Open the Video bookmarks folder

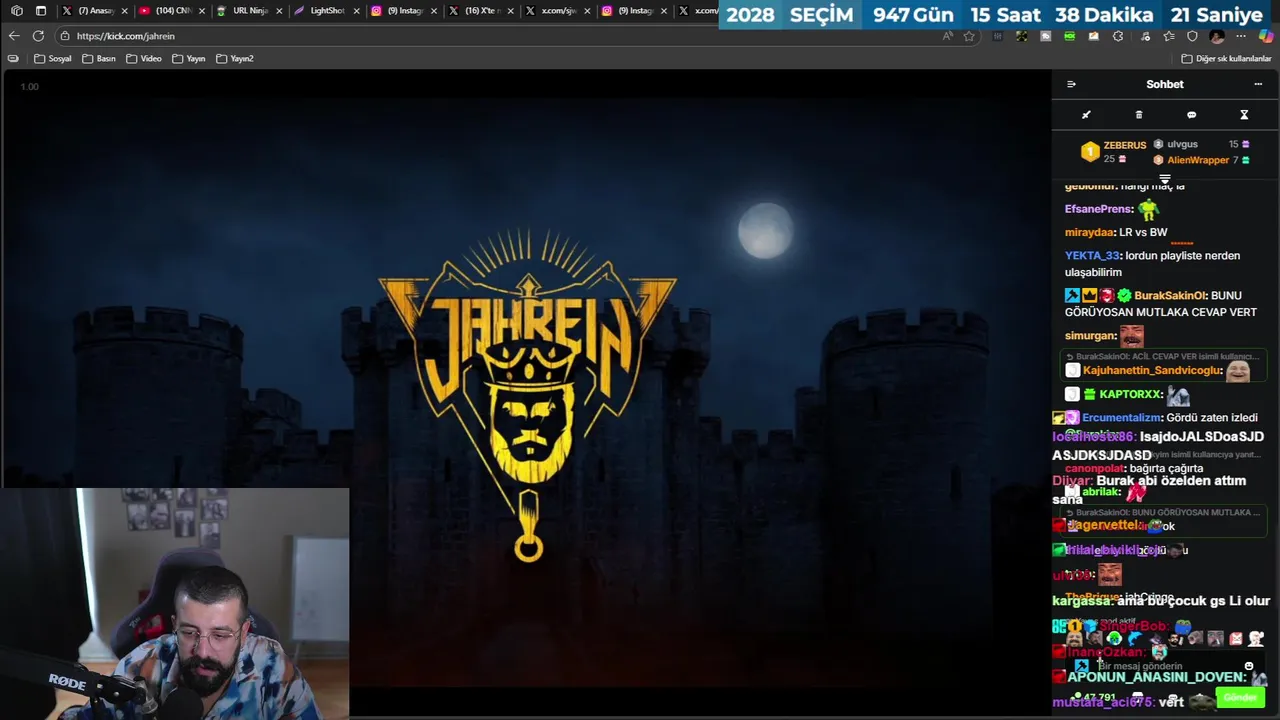pyautogui.click(x=144, y=59)
